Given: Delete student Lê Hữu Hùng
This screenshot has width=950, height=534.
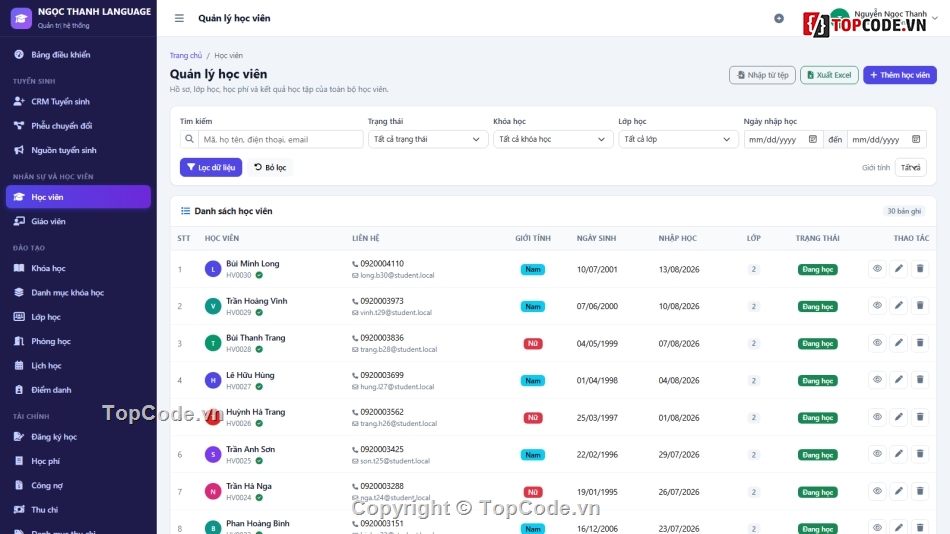Looking at the screenshot, I should click(x=920, y=380).
